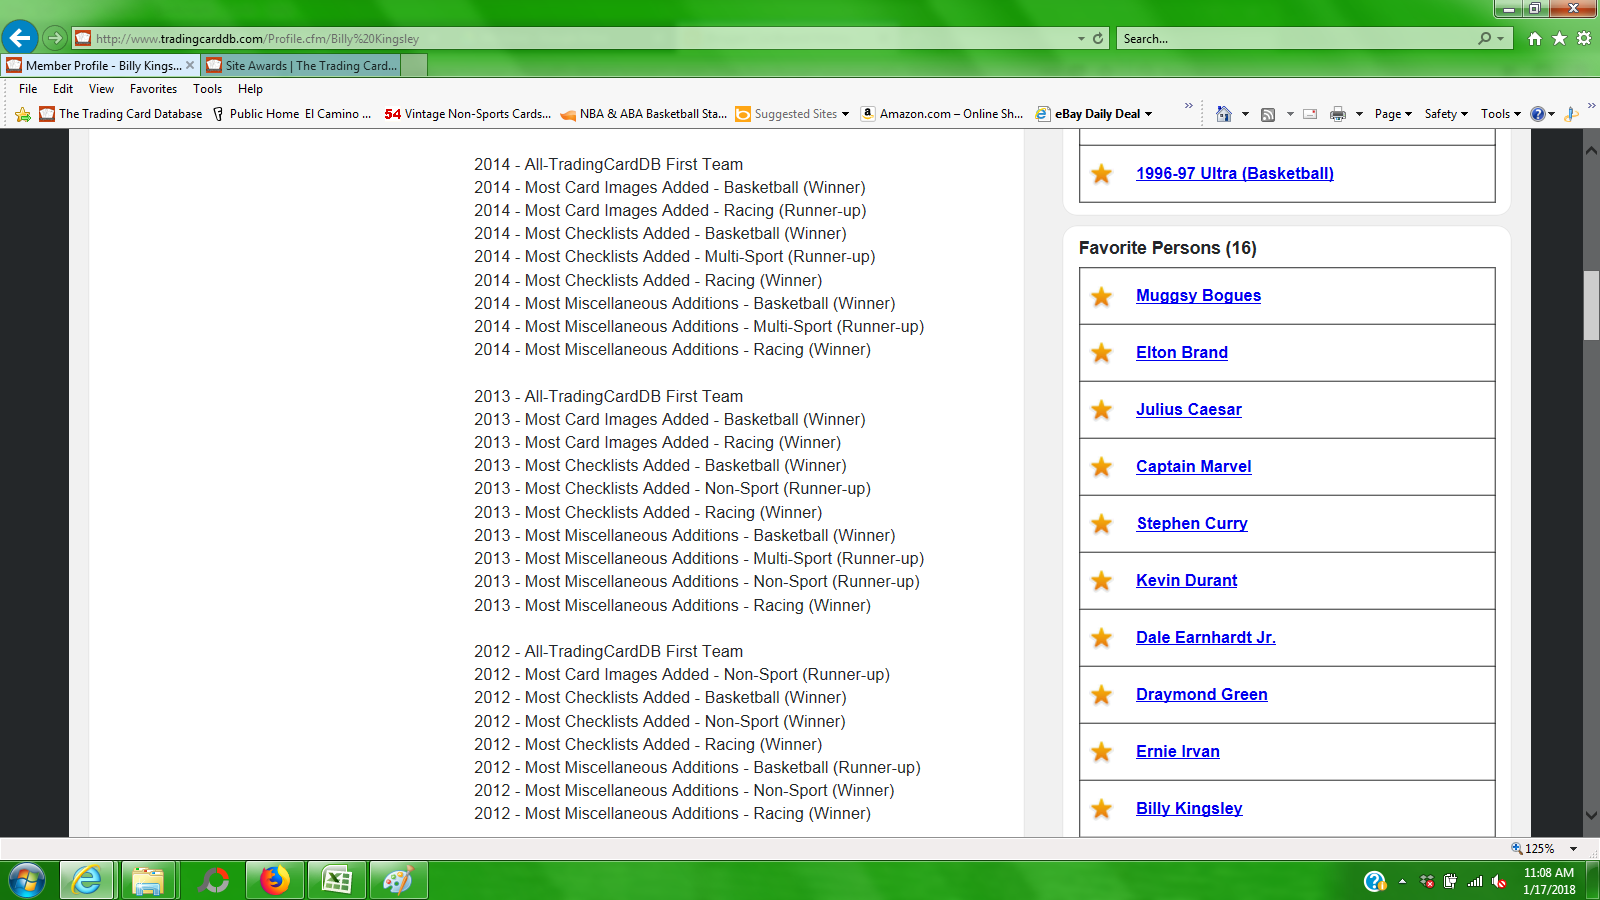Screen dimensions: 1600x900
Task: Open Excel from the taskbar
Action: tap(336, 881)
